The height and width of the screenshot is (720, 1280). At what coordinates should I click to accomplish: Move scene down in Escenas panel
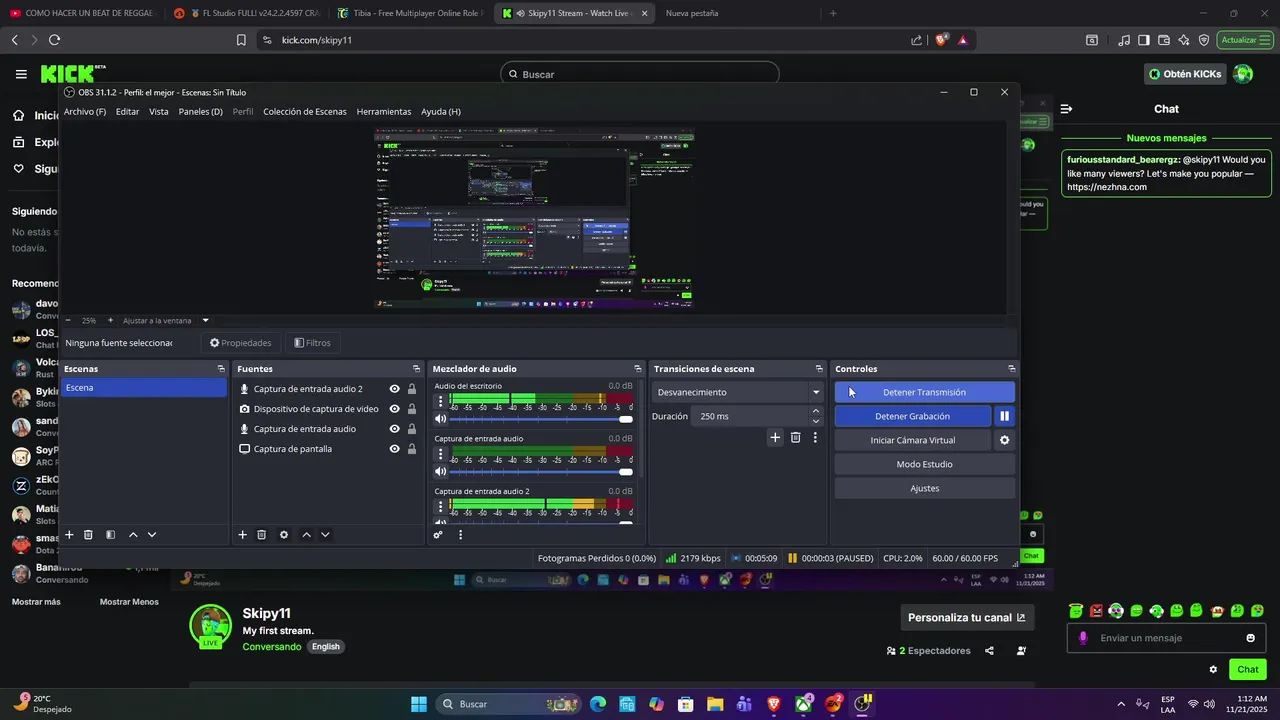[x=152, y=535]
